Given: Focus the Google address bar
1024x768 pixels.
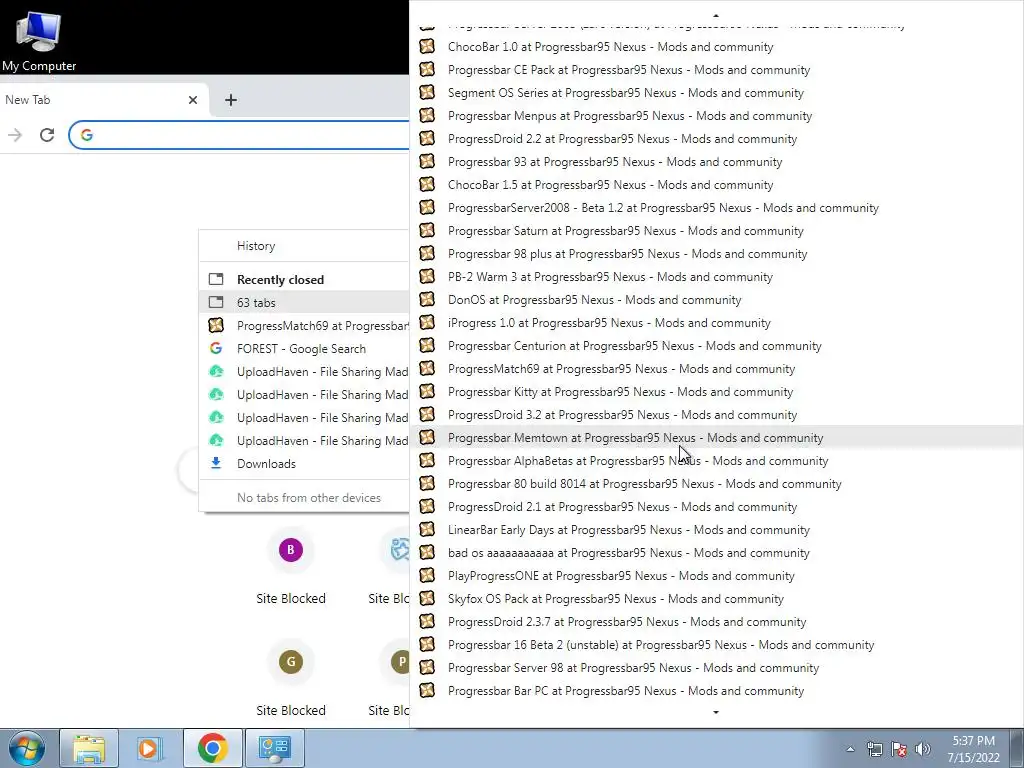Looking at the screenshot, I should coord(239,135).
